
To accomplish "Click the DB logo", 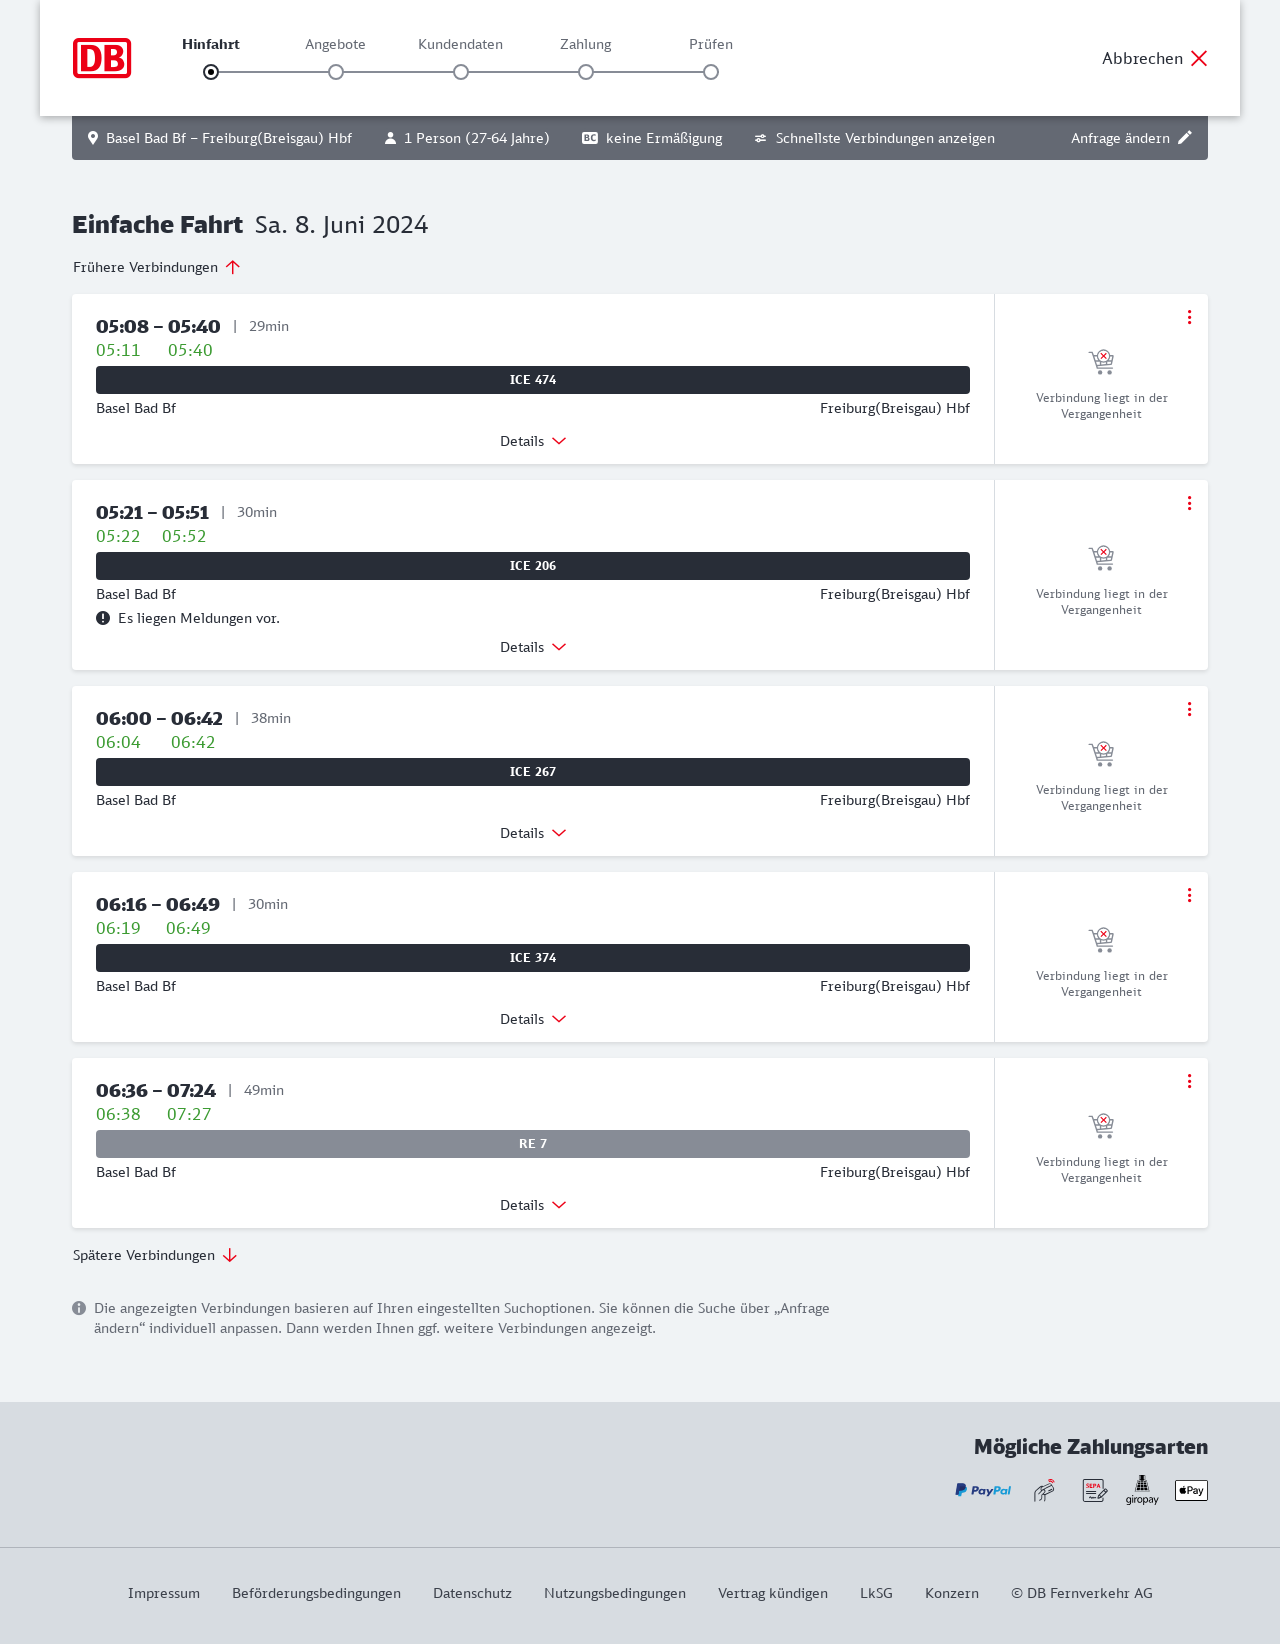I will pos(102,58).
